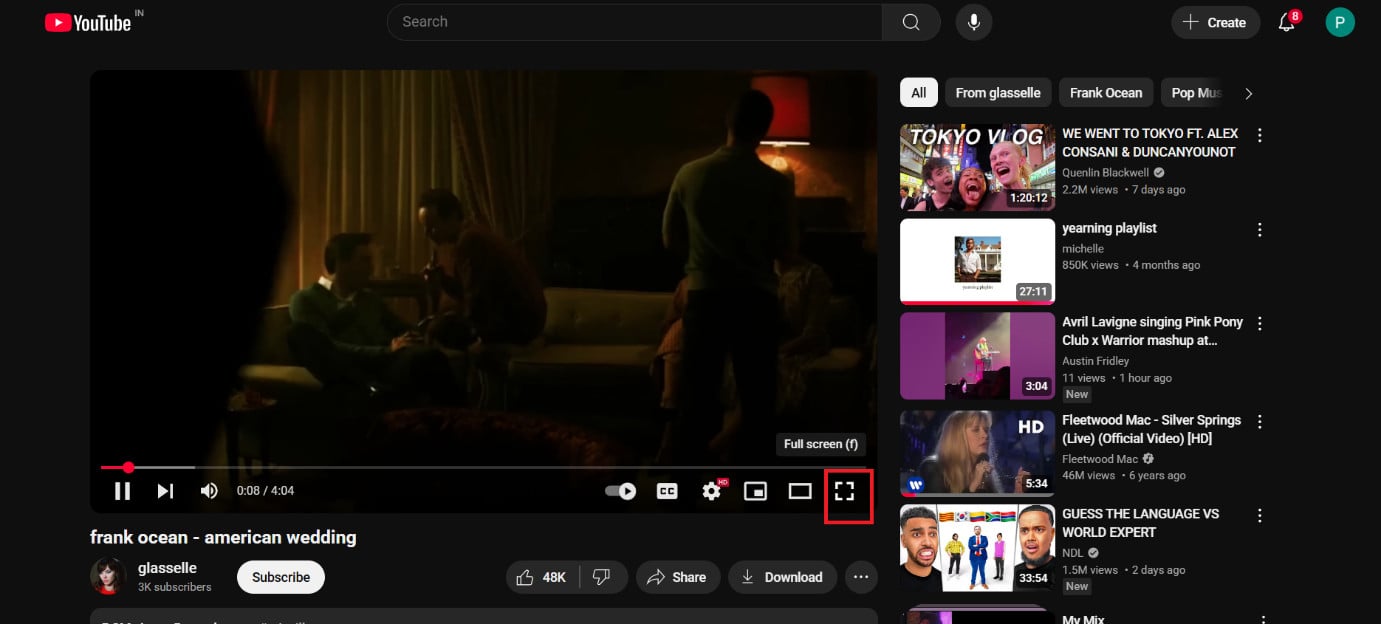Dislike the video
1381x624 pixels.
coord(602,577)
